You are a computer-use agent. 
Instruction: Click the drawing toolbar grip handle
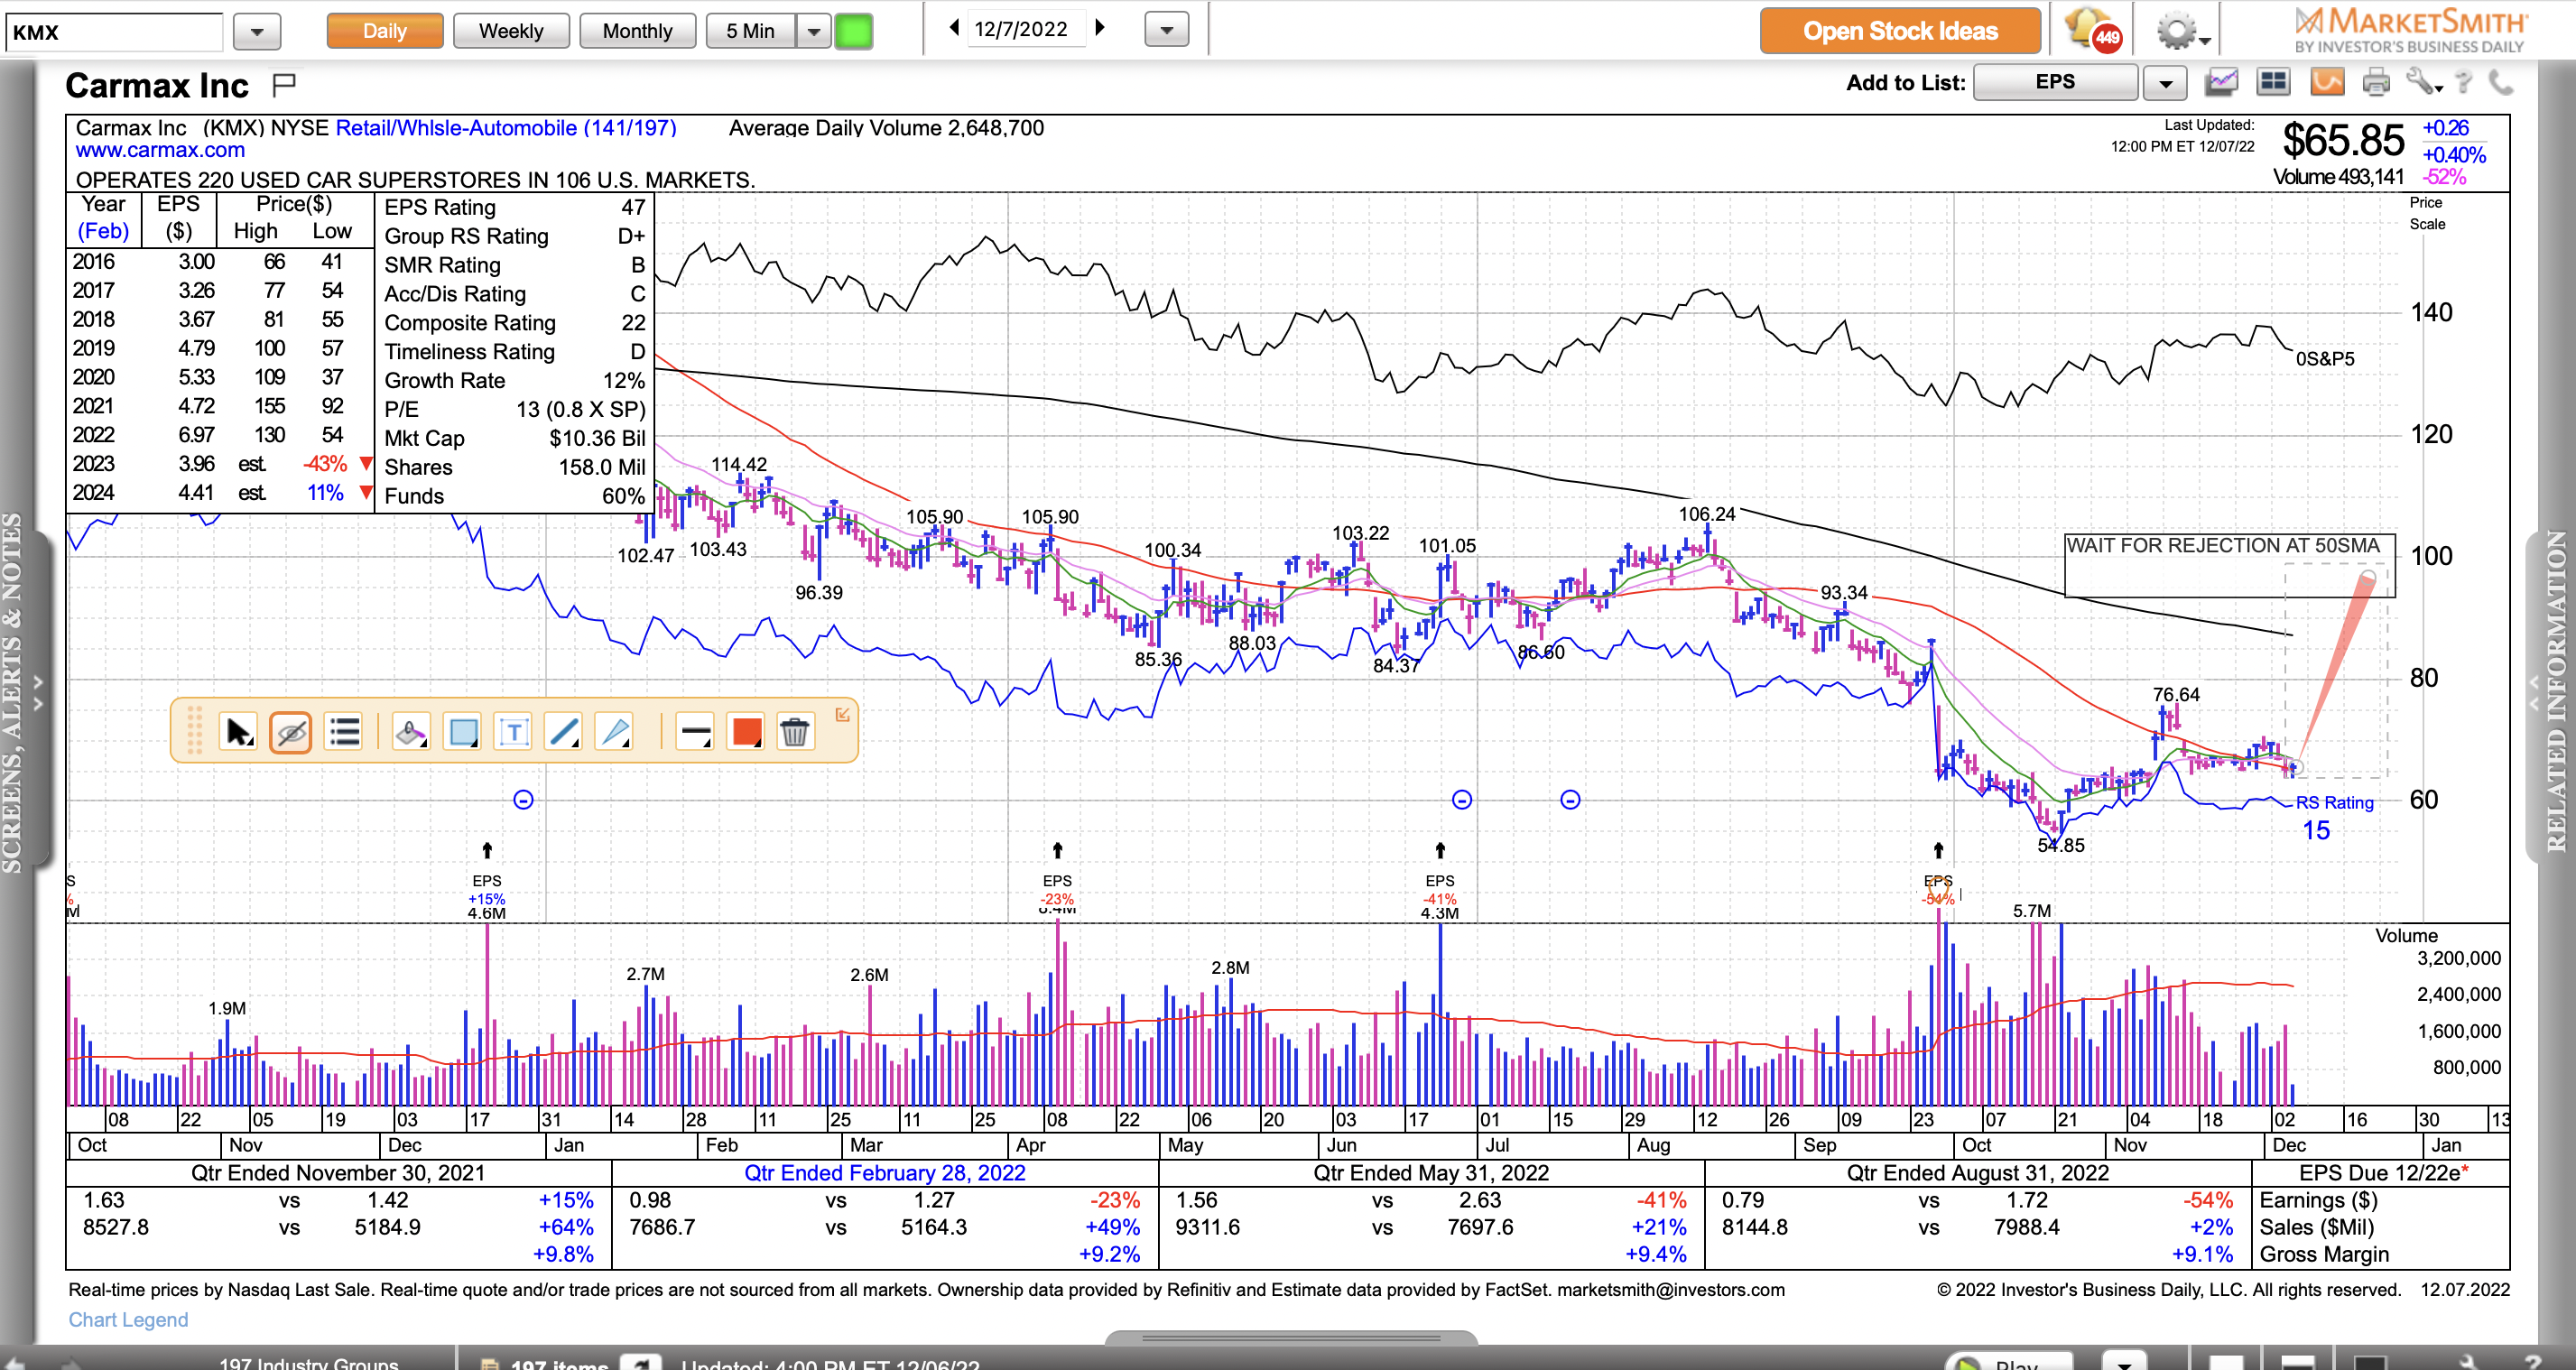coord(194,731)
